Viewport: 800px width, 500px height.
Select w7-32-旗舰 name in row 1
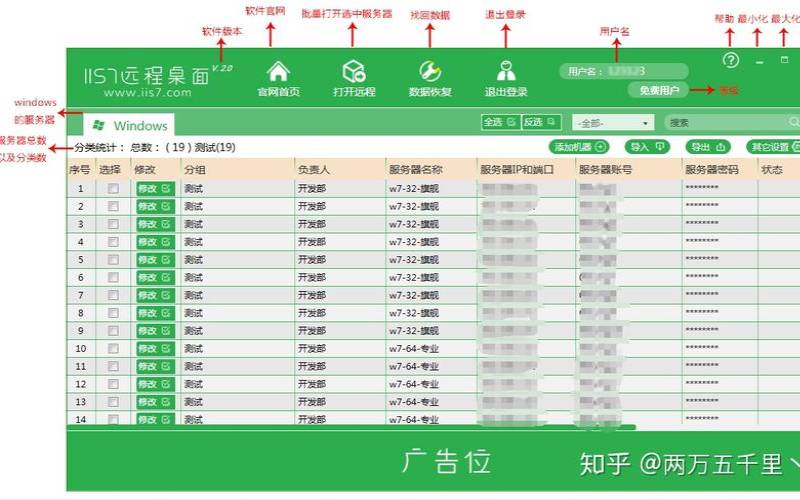pyautogui.click(x=414, y=189)
